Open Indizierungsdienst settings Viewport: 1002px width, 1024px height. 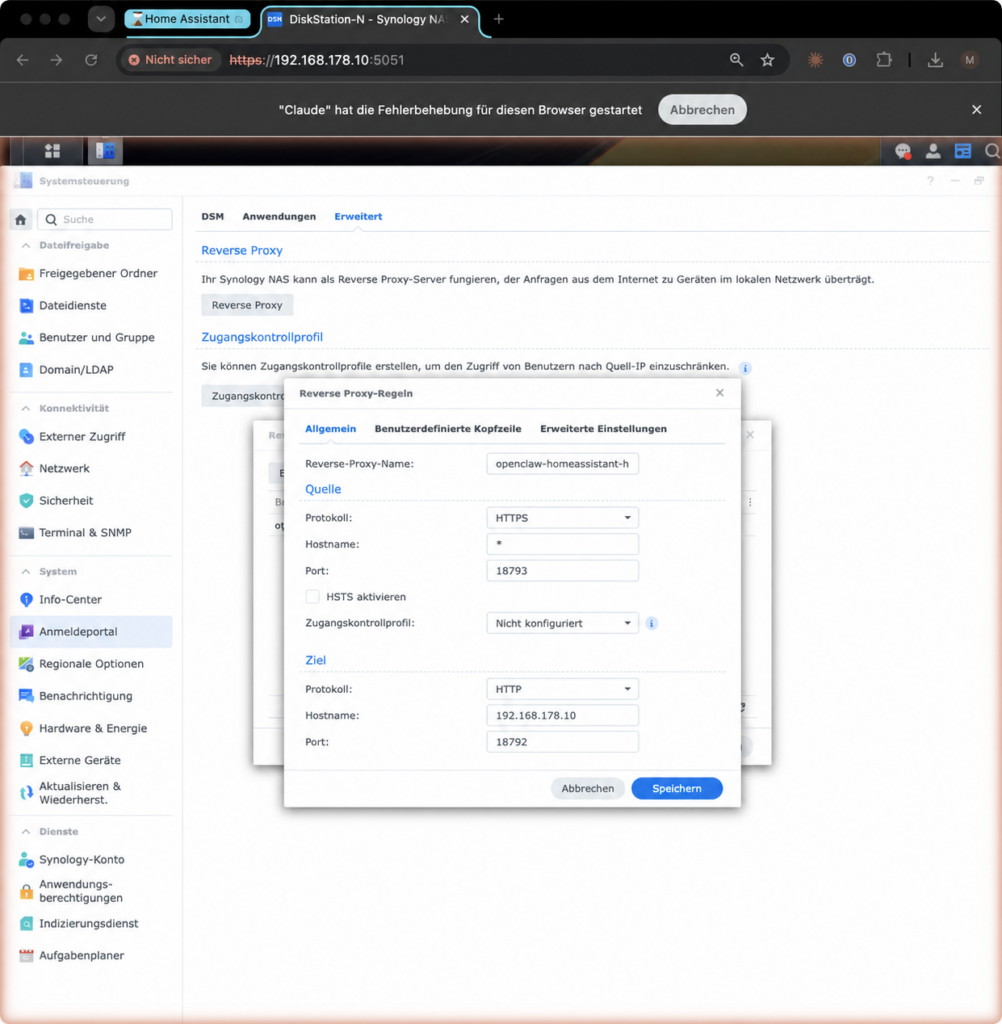tap(91, 923)
